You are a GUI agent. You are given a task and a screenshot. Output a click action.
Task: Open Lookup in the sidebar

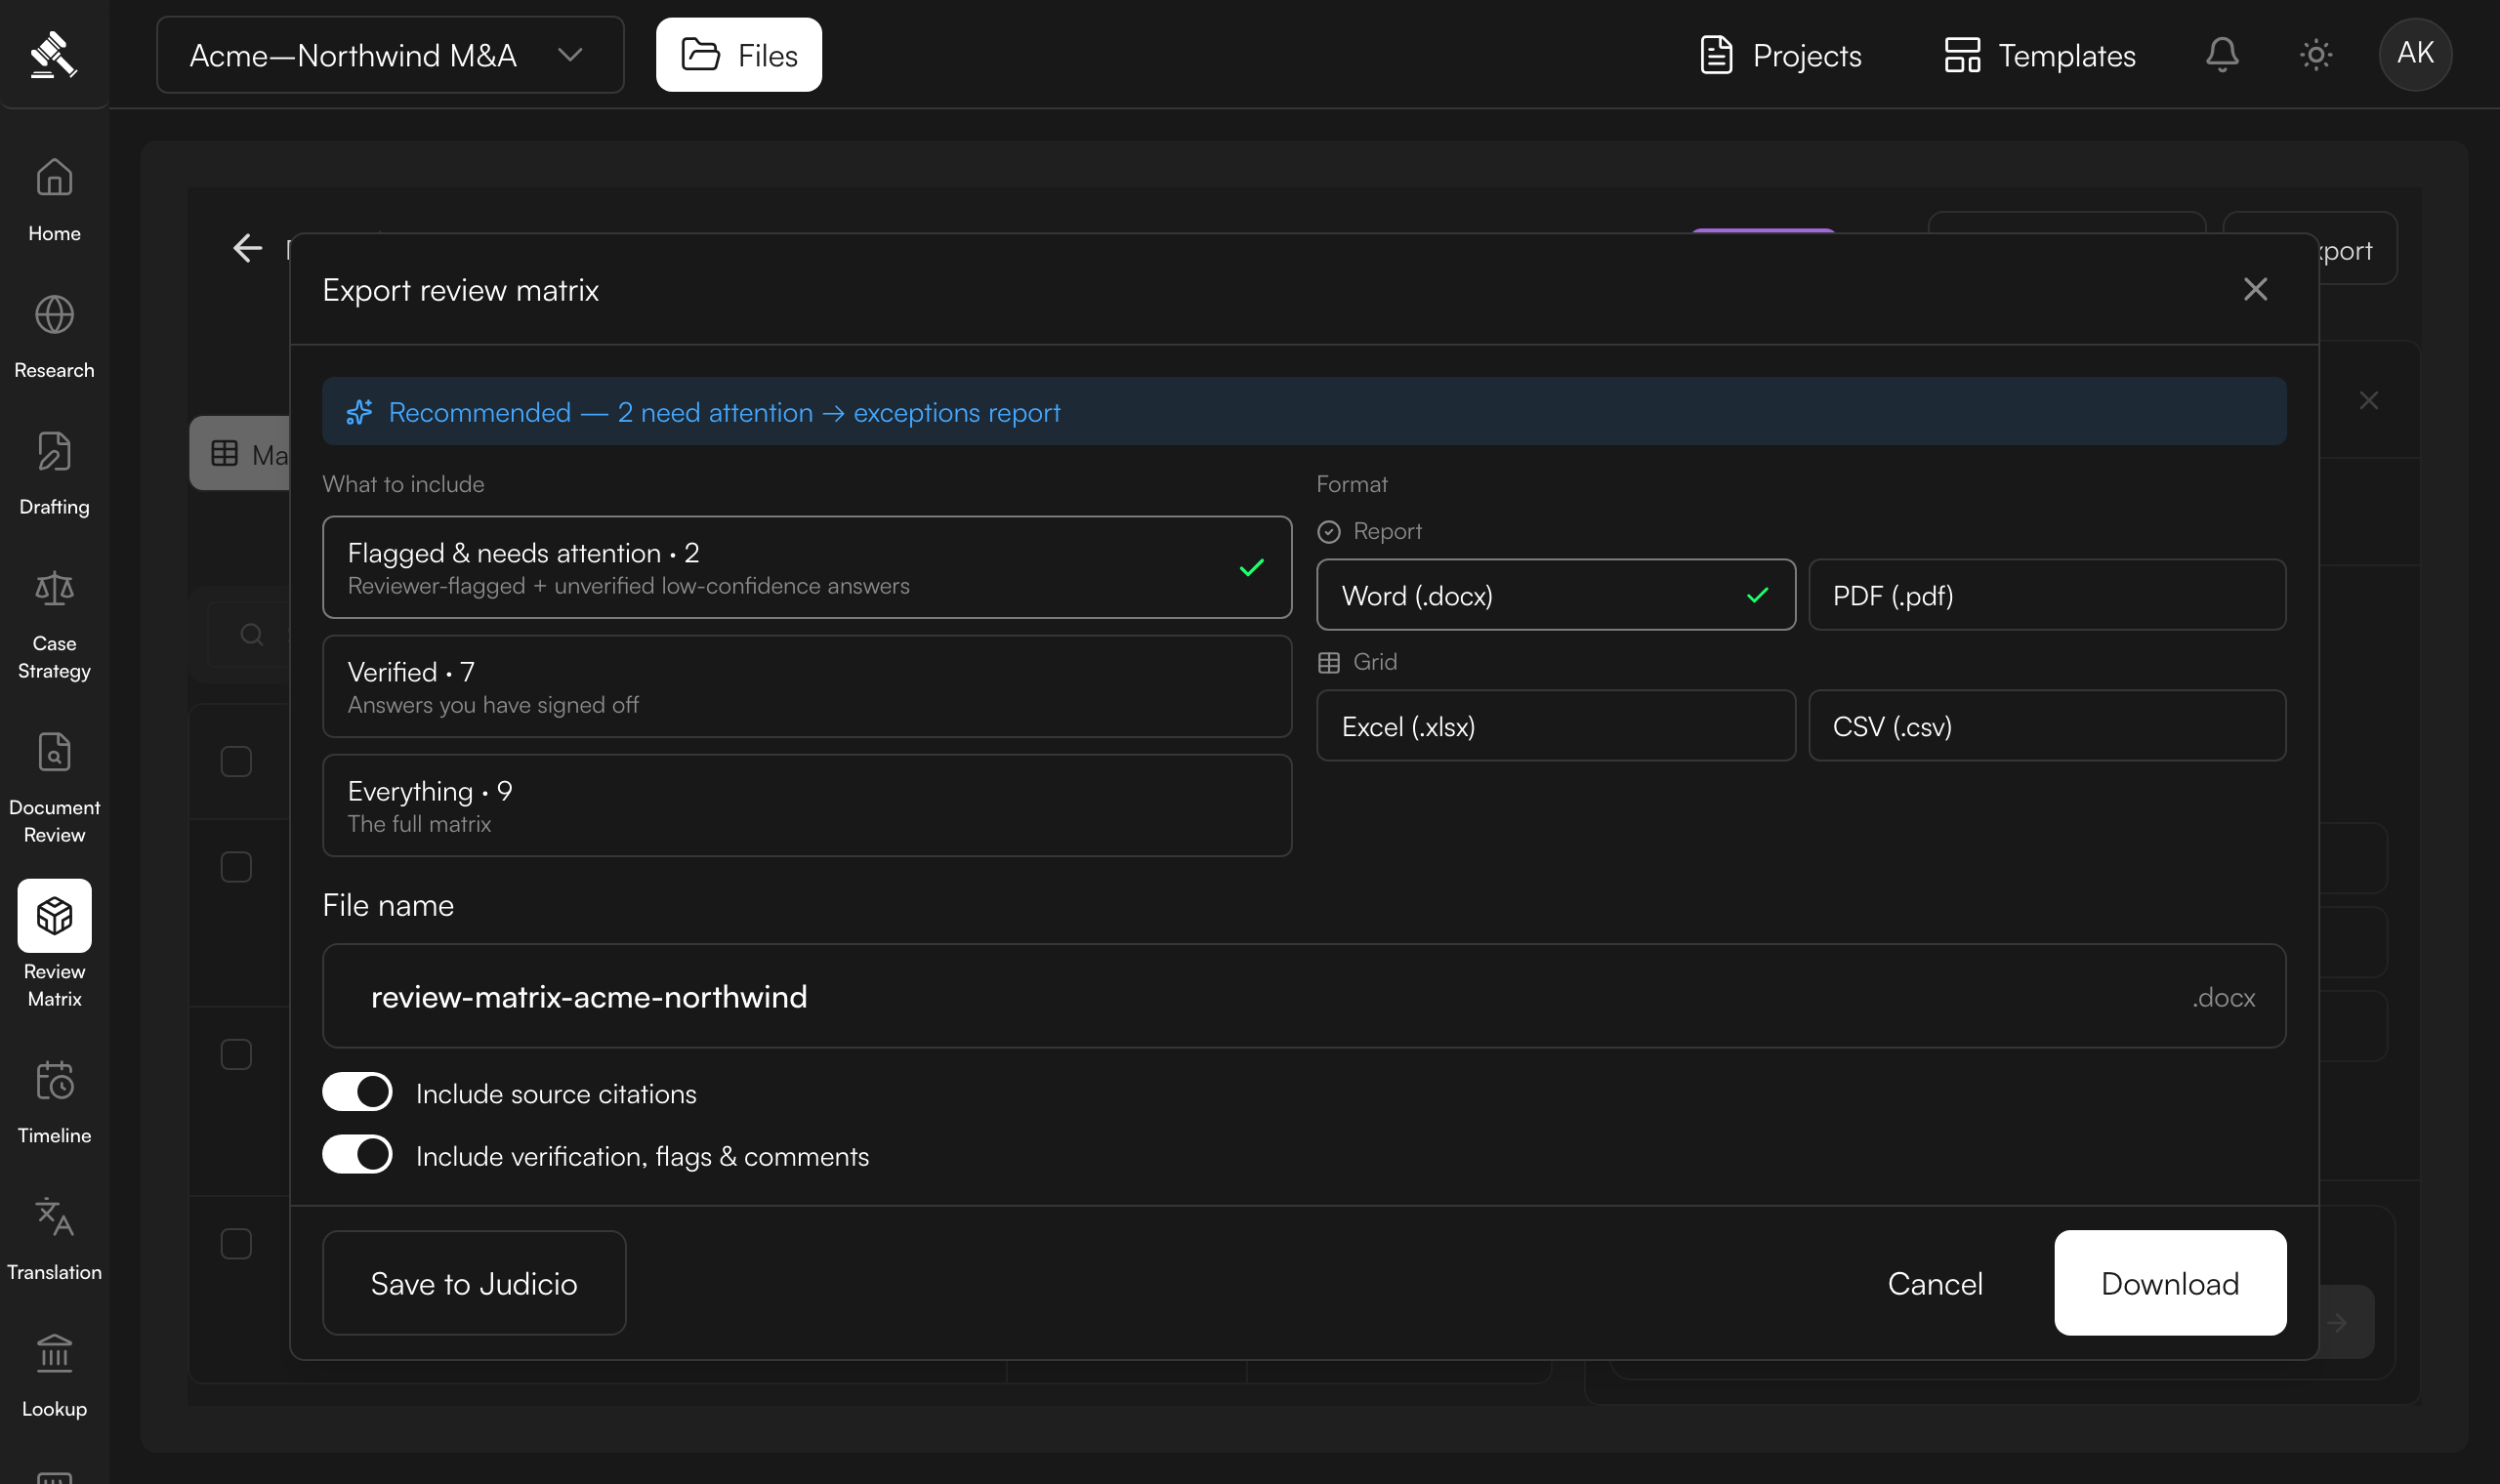coord(54,1376)
